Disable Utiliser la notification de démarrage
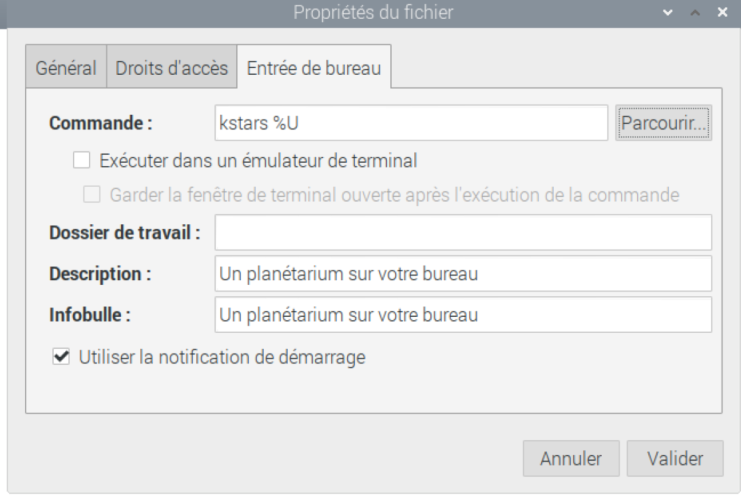This screenshot has width=741, height=498. (x=60, y=355)
